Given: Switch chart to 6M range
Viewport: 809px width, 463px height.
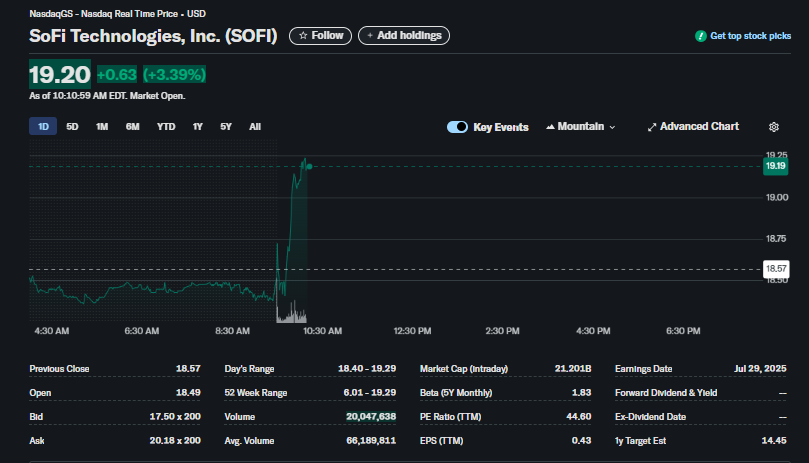Looking at the screenshot, I should point(133,126).
